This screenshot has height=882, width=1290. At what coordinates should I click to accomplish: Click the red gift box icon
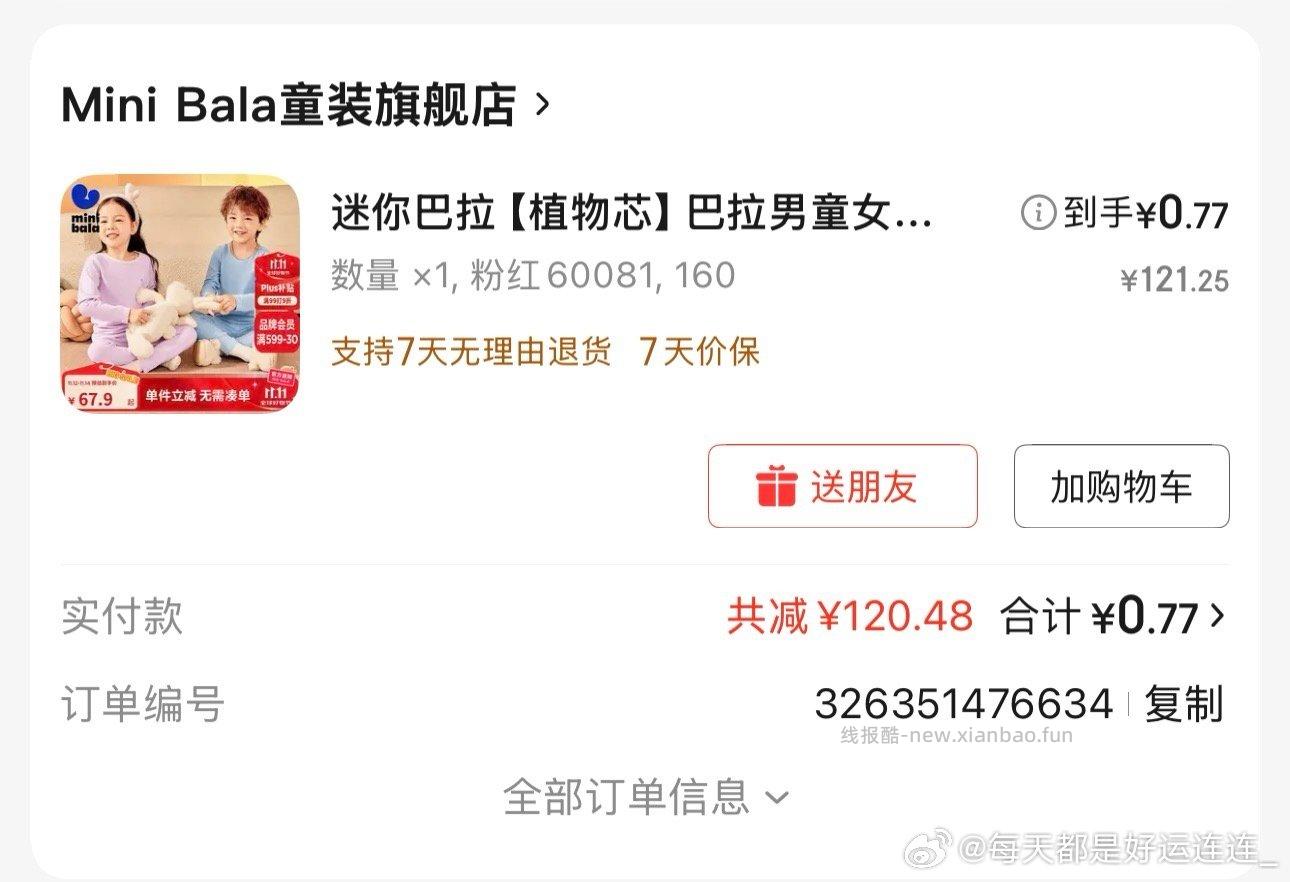[776, 486]
